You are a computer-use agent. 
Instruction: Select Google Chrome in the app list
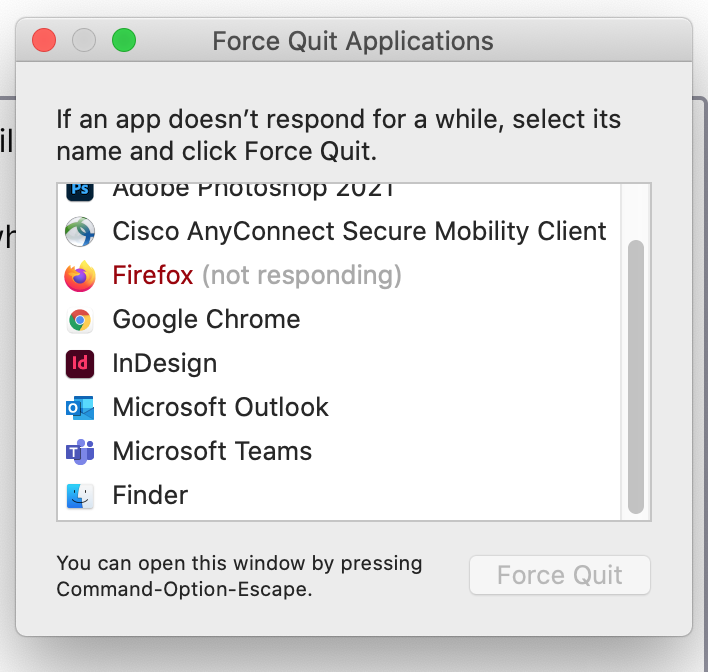click(x=339, y=320)
